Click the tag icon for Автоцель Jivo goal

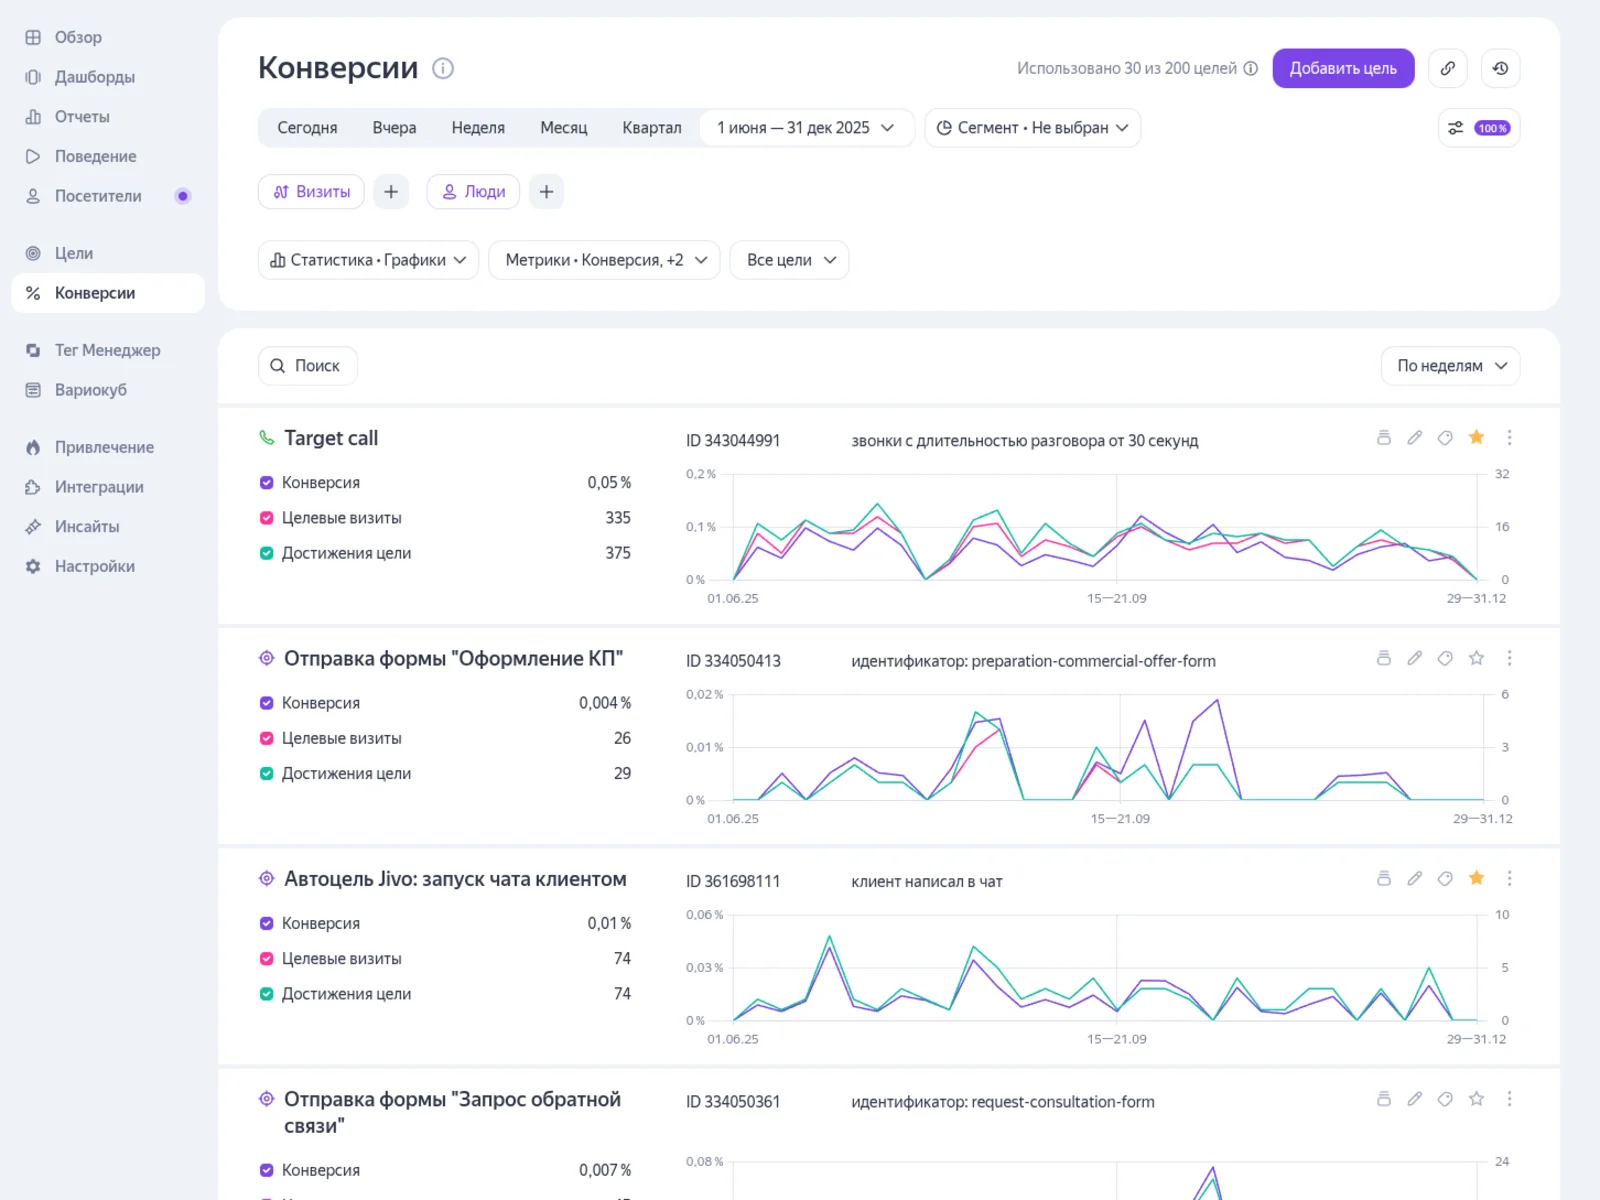[1445, 878]
